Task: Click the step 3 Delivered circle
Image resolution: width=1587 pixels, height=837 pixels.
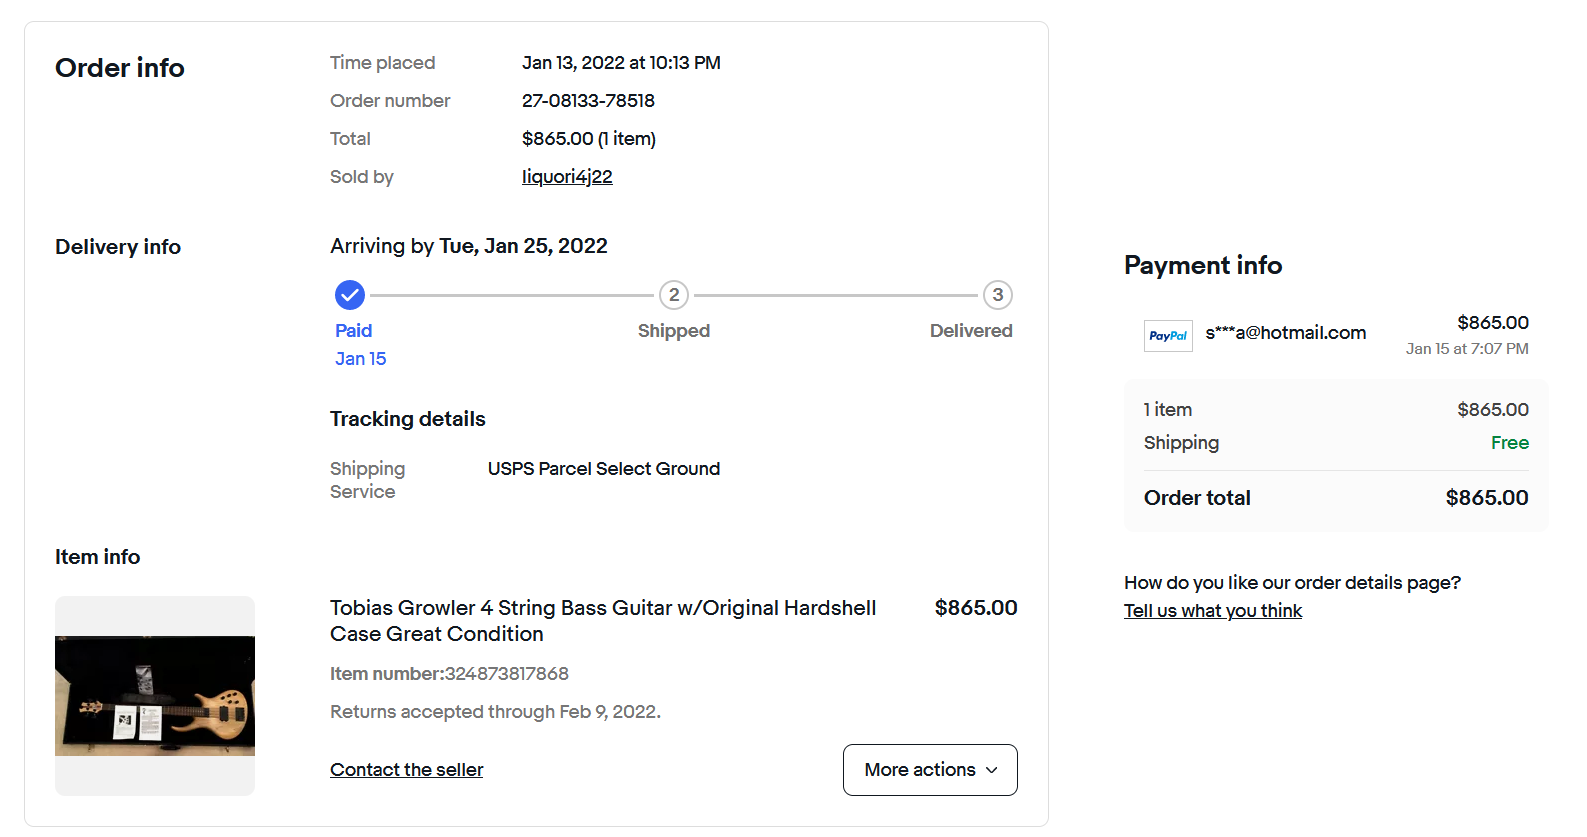Action: 998,295
